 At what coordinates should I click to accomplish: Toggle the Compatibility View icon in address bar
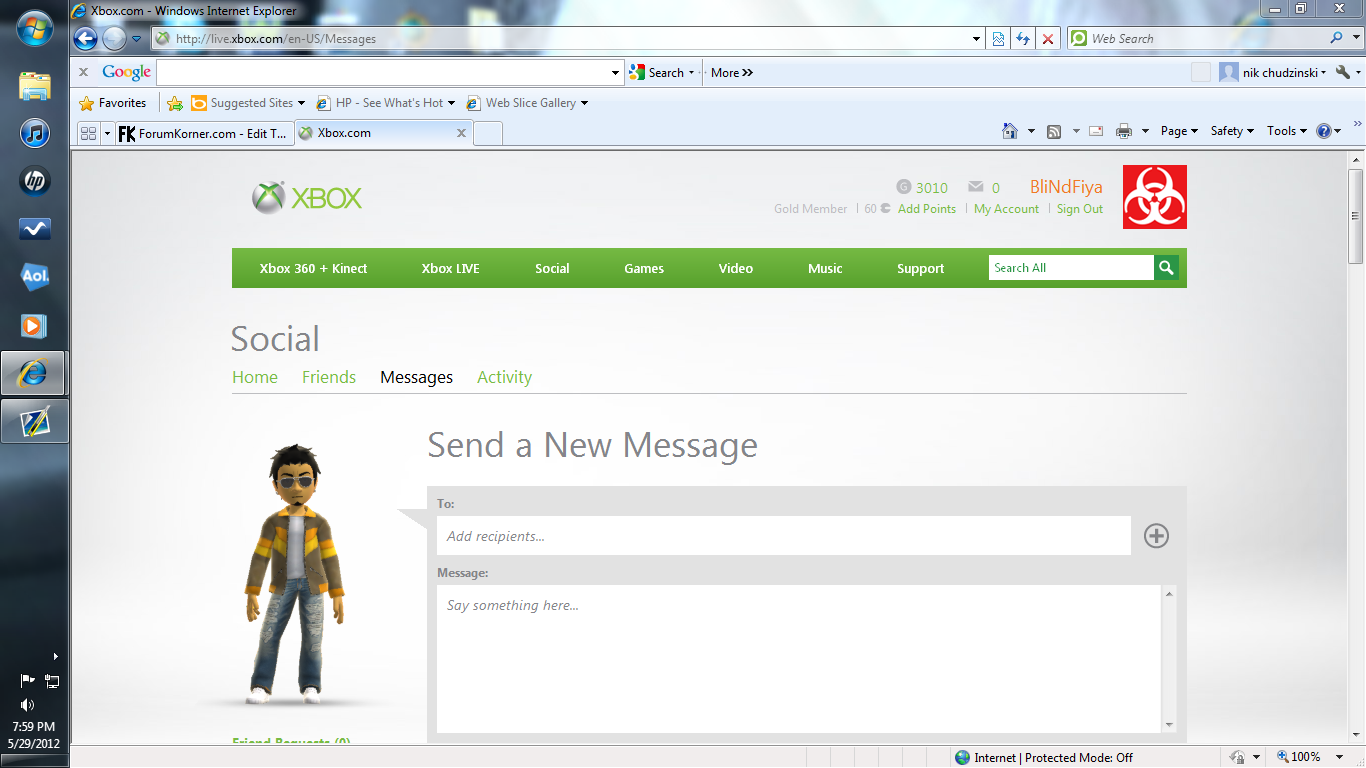tap(998, 39)
